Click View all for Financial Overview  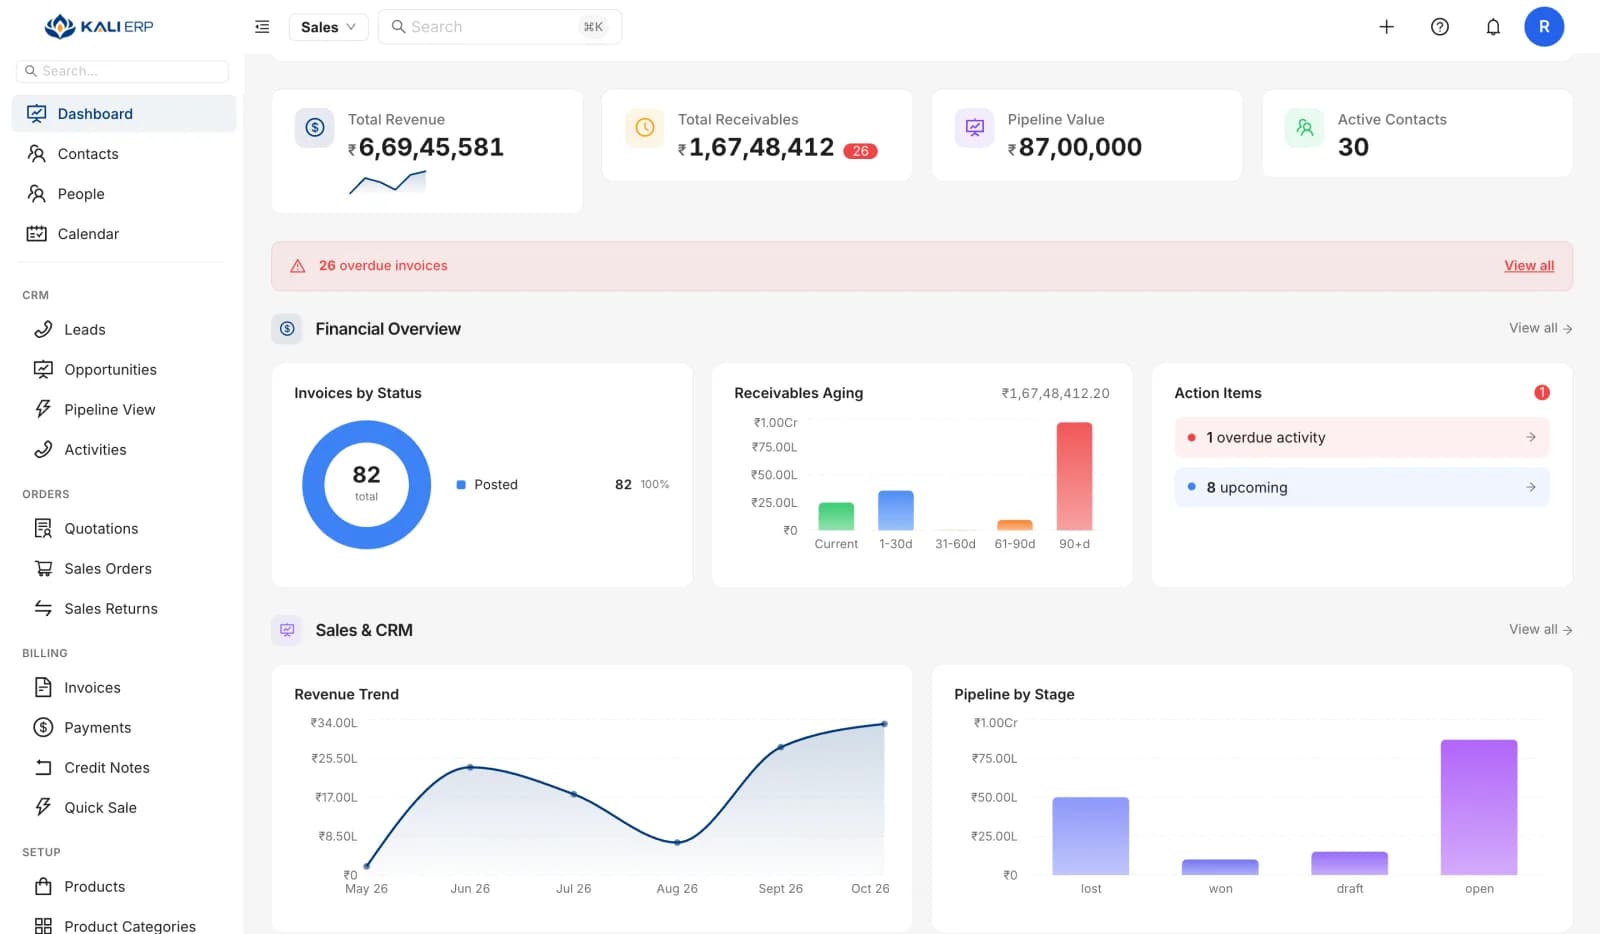pos(1540,328)
